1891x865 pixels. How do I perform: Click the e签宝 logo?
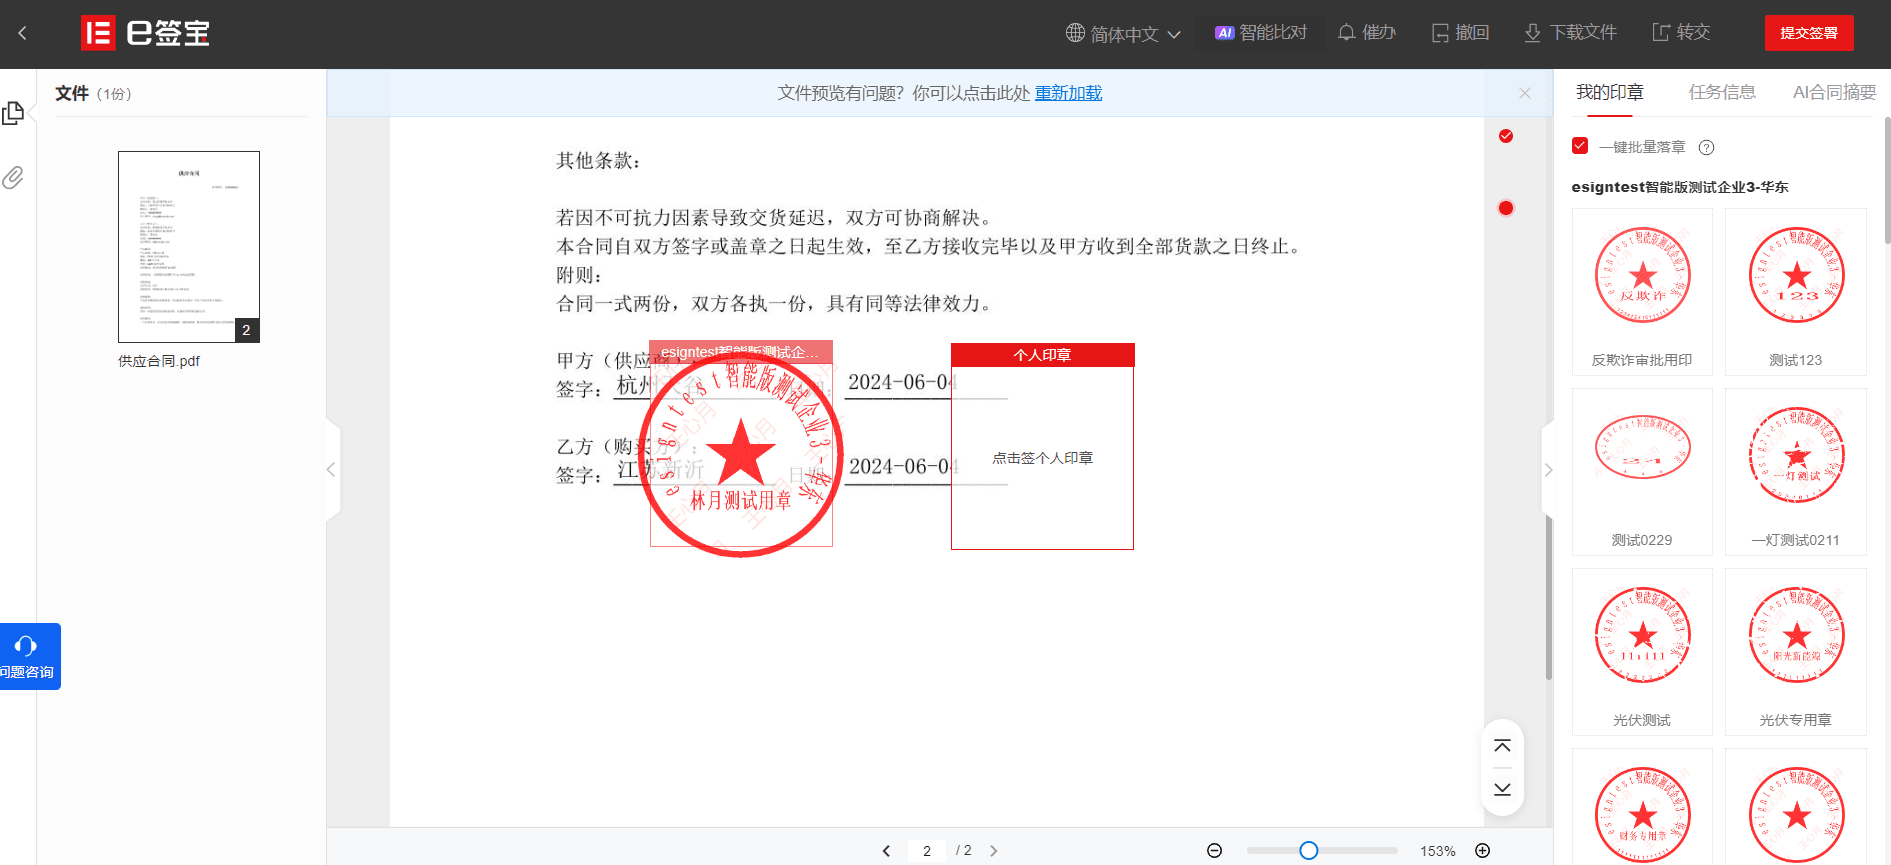point(146,33)
